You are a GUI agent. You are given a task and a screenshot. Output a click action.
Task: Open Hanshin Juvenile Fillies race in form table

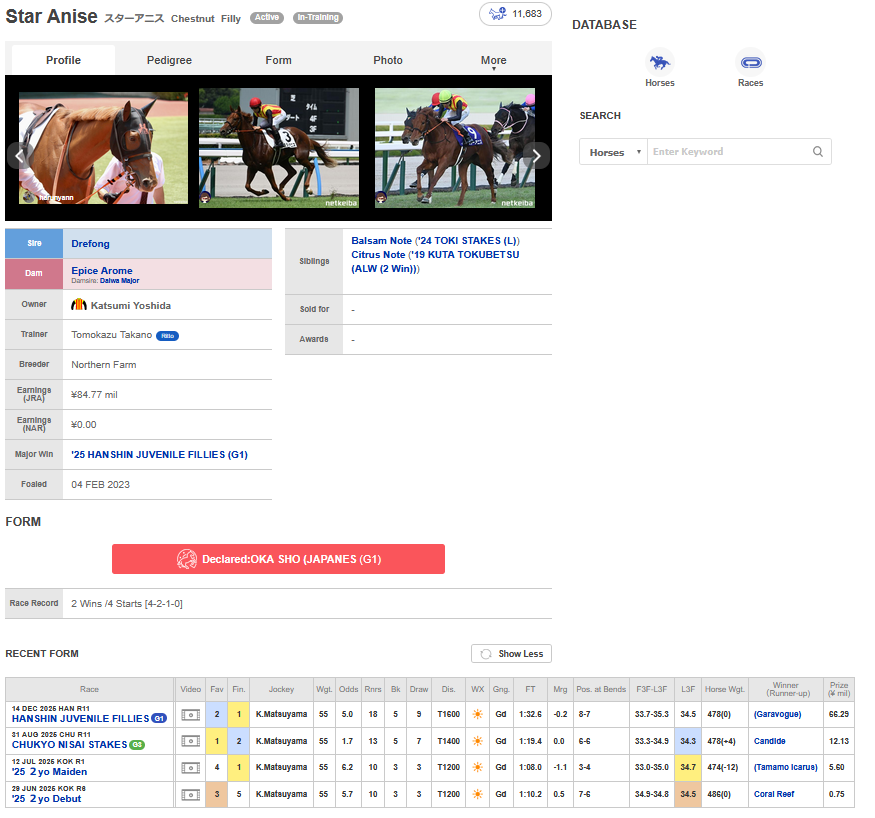tap(80, 719)
